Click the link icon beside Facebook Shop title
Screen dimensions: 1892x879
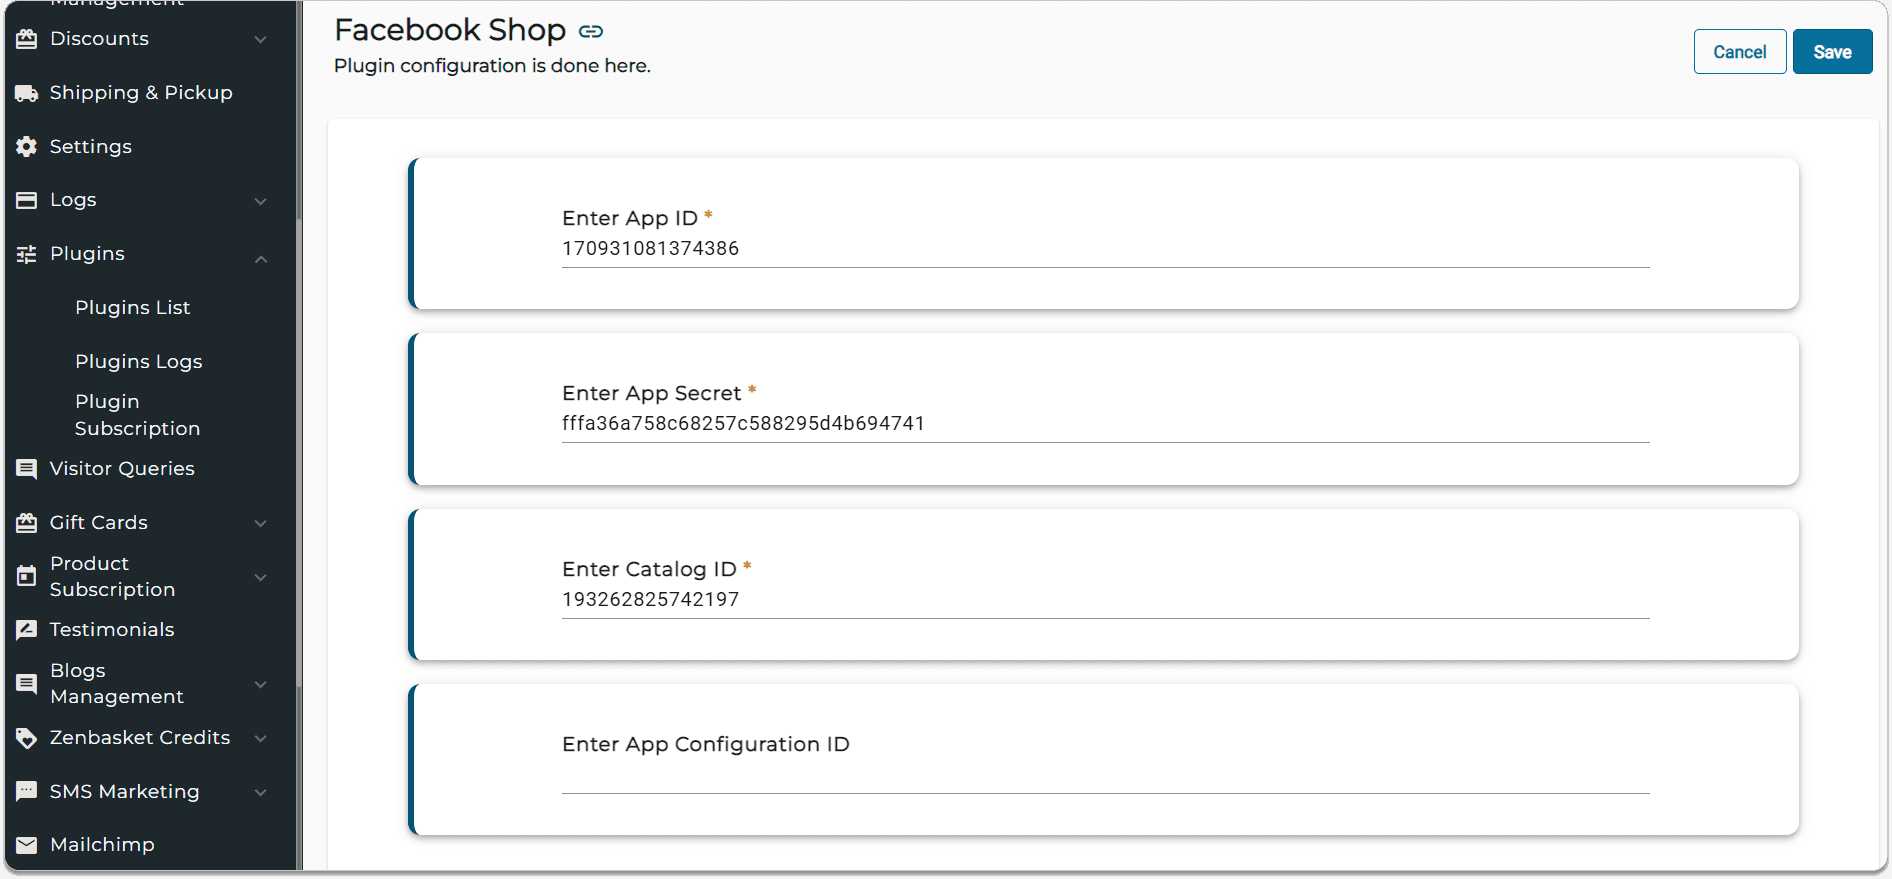(591, 32)
